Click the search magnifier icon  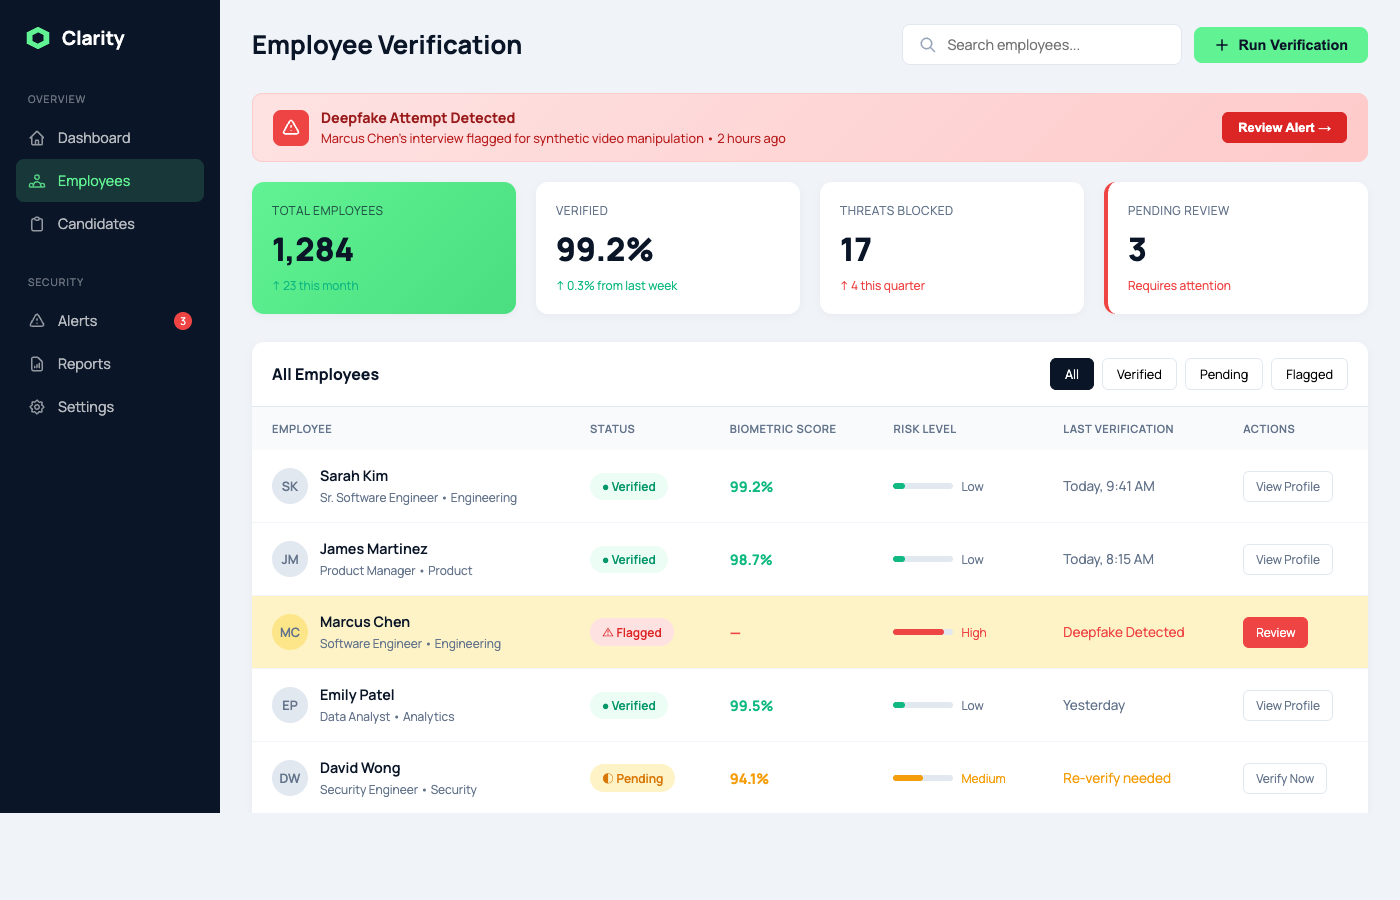coord(927,44)
